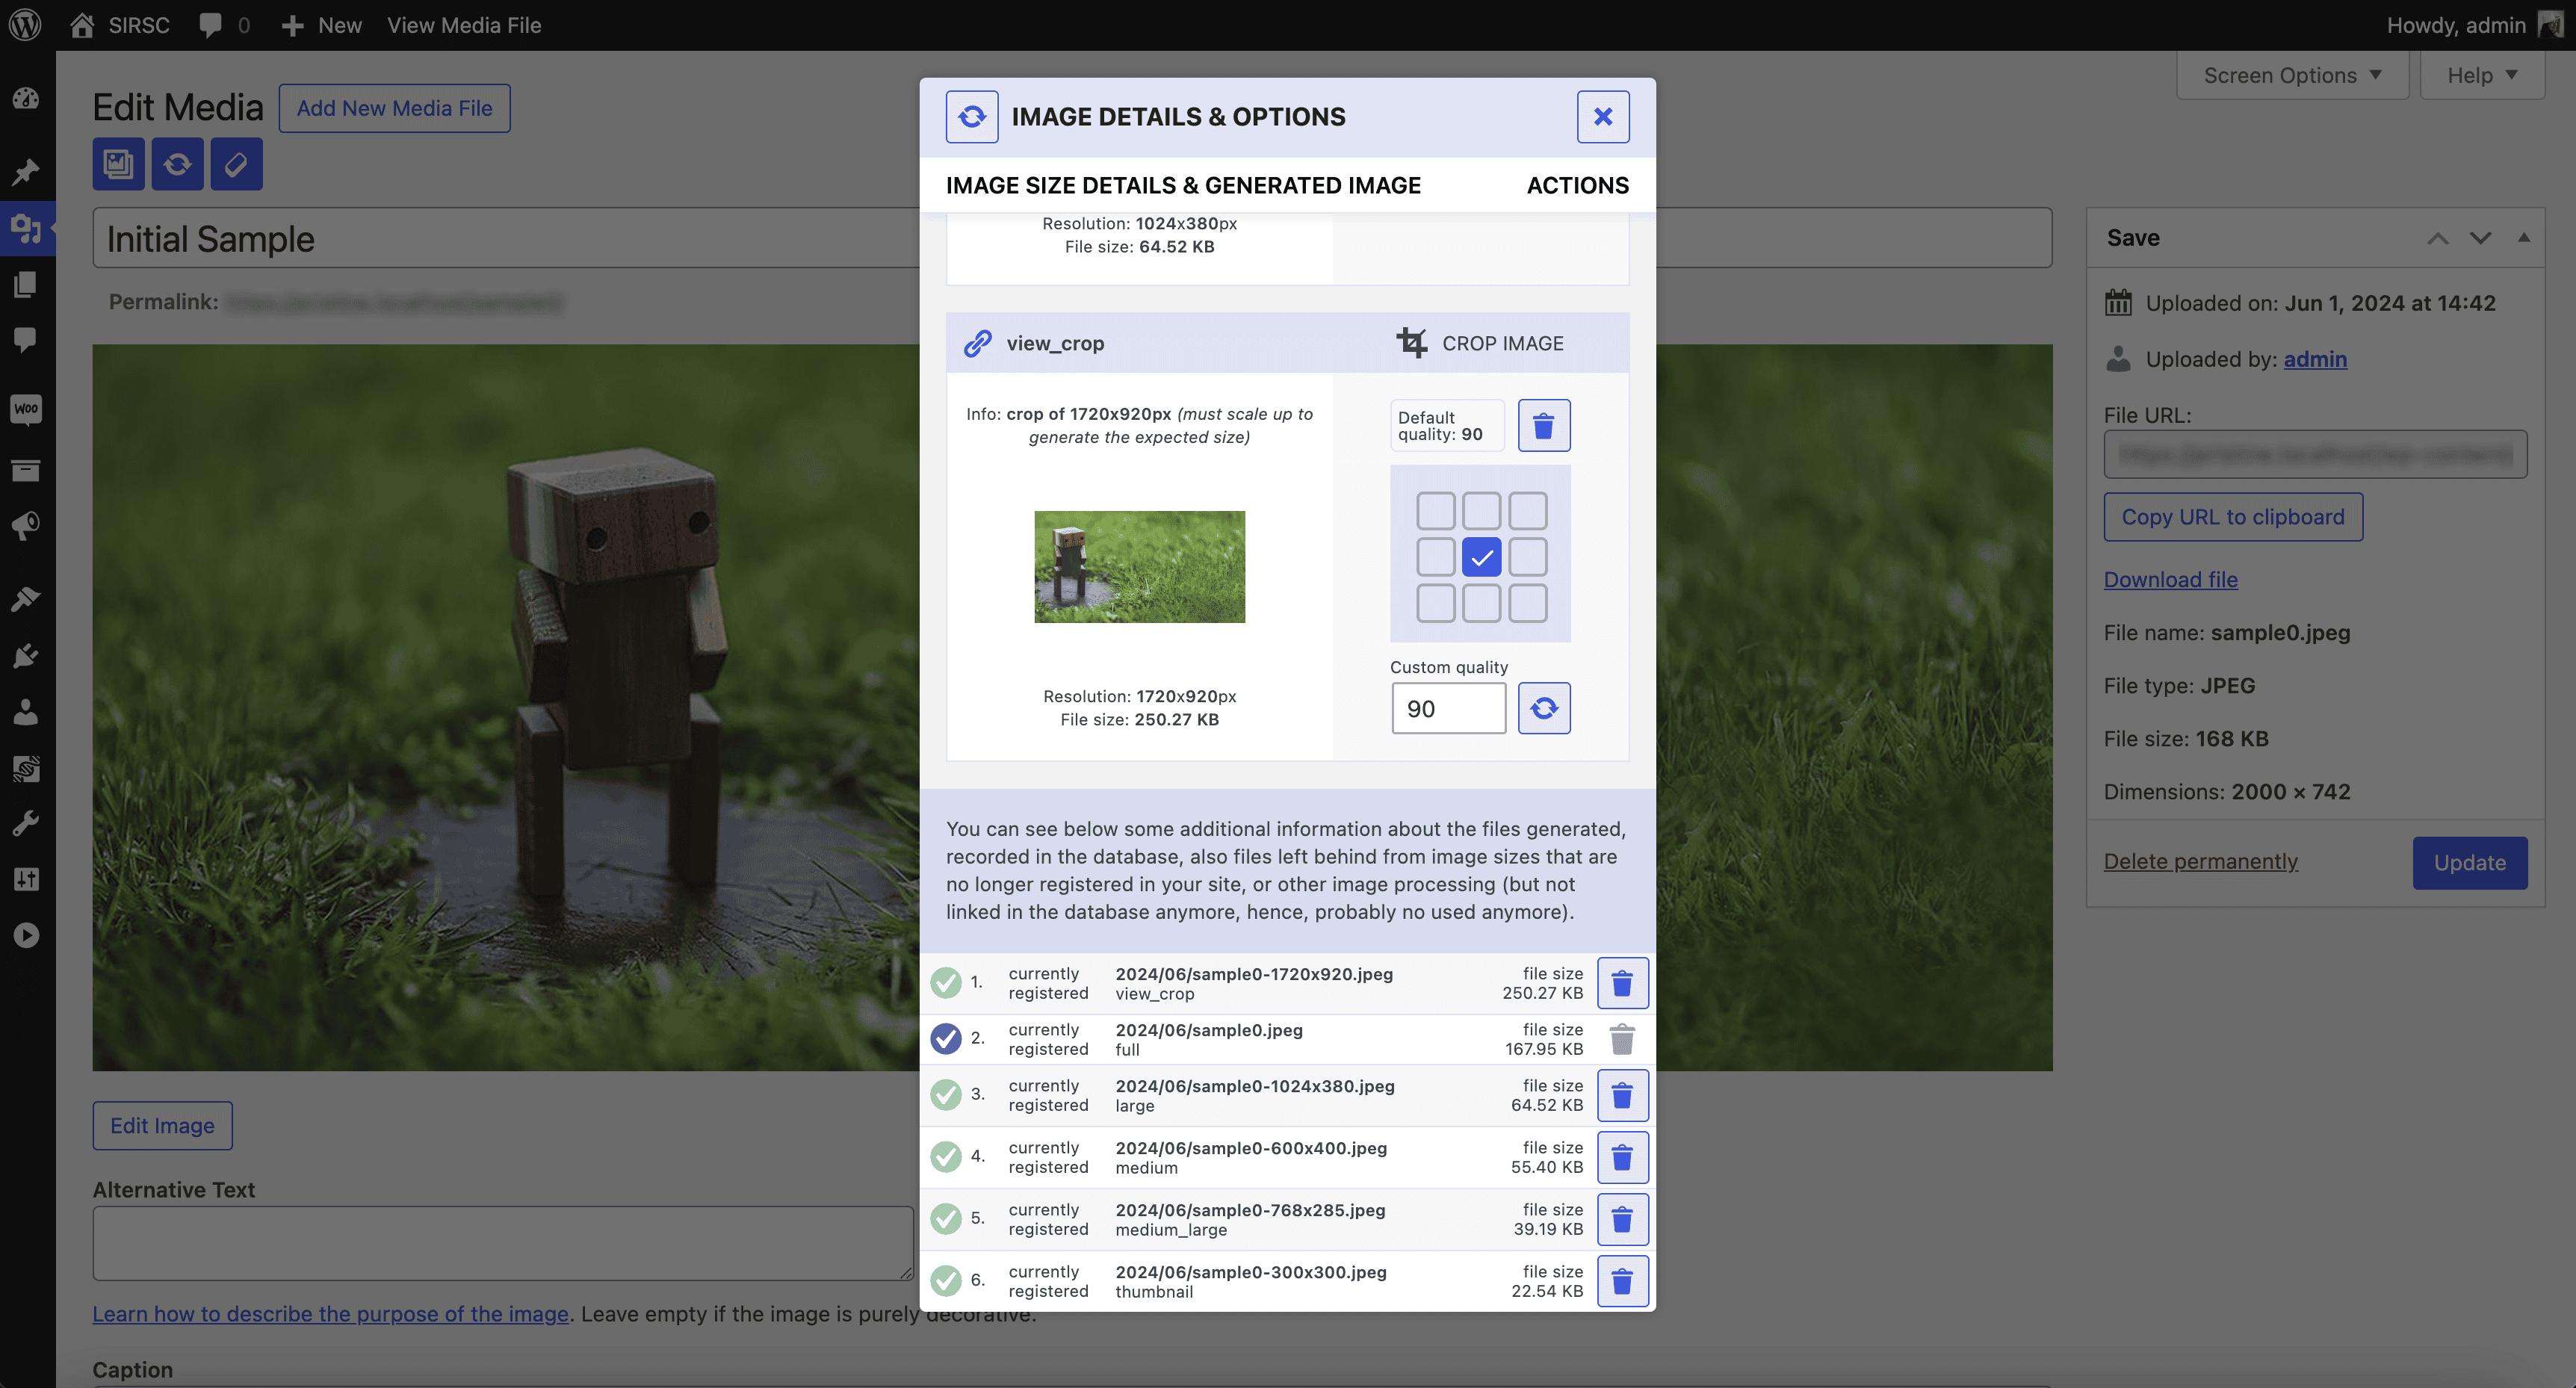This screenshot has height=1388, width=2576.
Task: Open the image description help link
Action: (331, 1314)
